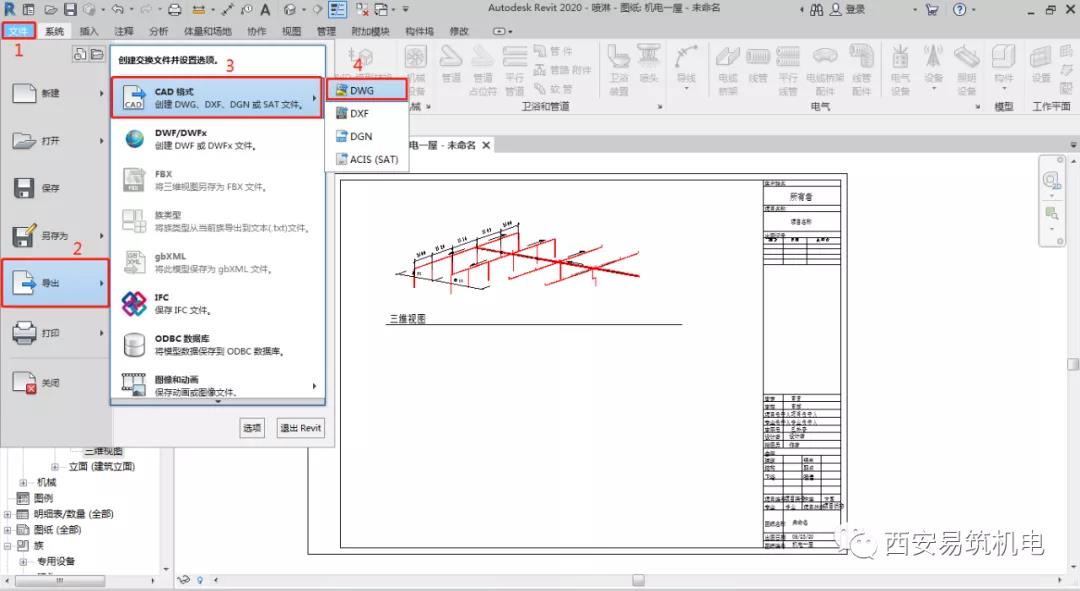Click the Undo arrow in quick access toolbar
The height and width of the screenshot is (591, 1080).
click(116, 10)
